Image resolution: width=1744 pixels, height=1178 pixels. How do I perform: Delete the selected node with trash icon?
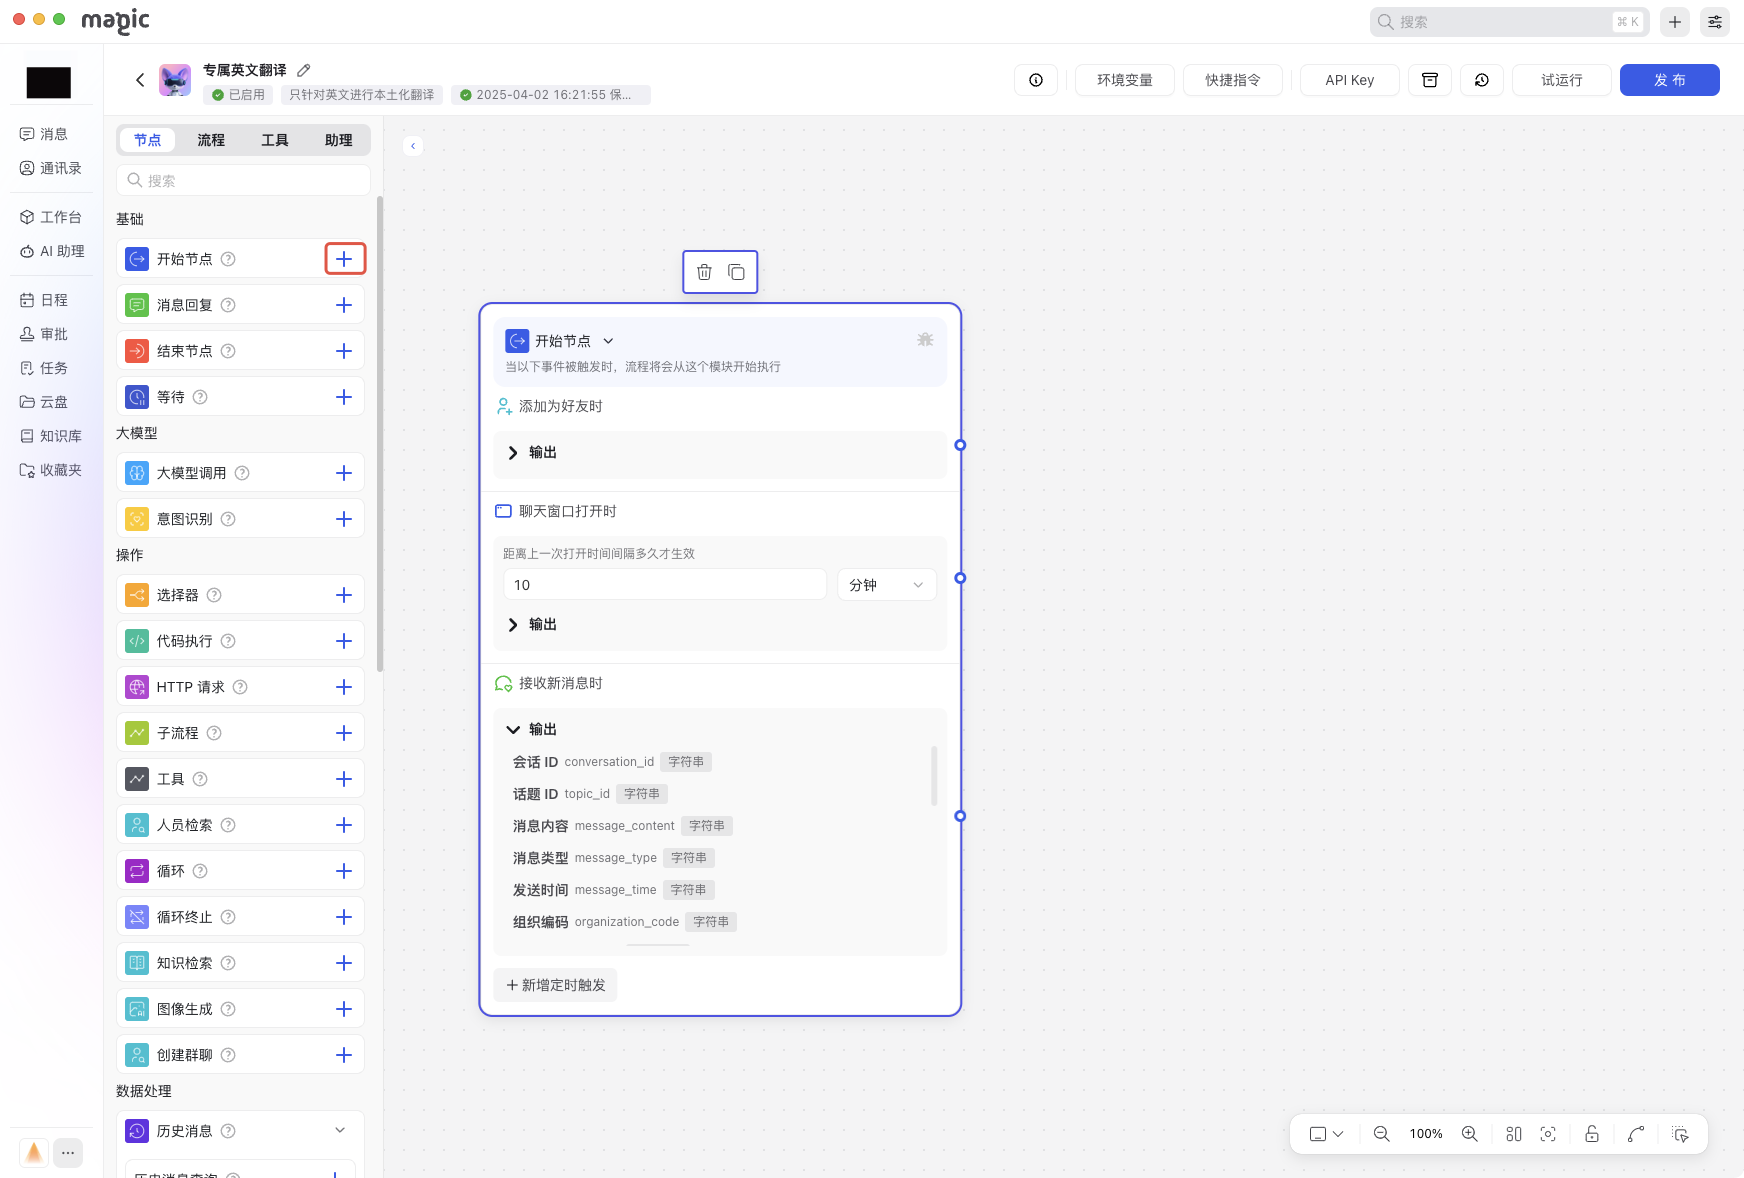pos(704,272)
